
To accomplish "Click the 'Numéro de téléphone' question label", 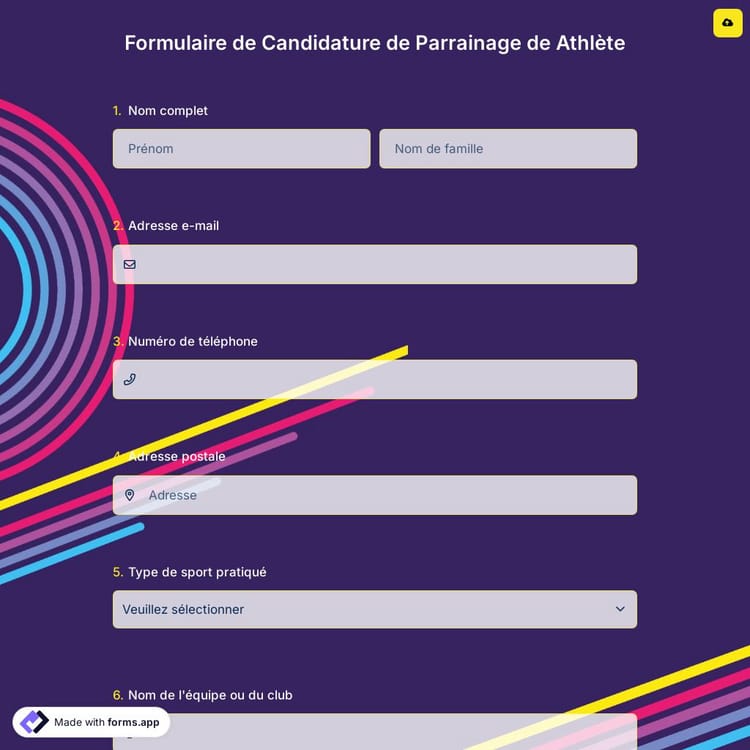I will 193,341.
